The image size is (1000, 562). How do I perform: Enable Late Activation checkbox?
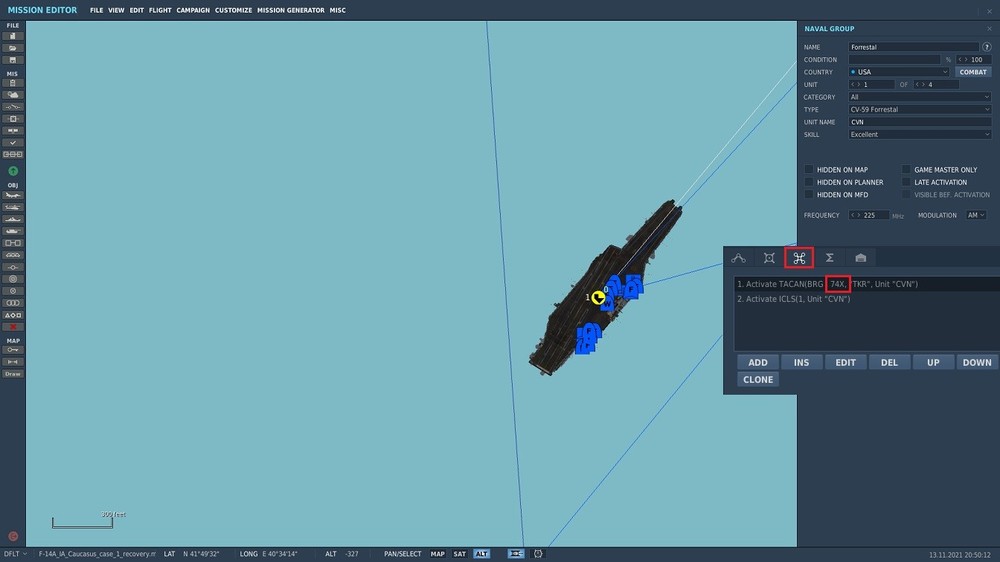pyautogui.click(x=906, y=182)
